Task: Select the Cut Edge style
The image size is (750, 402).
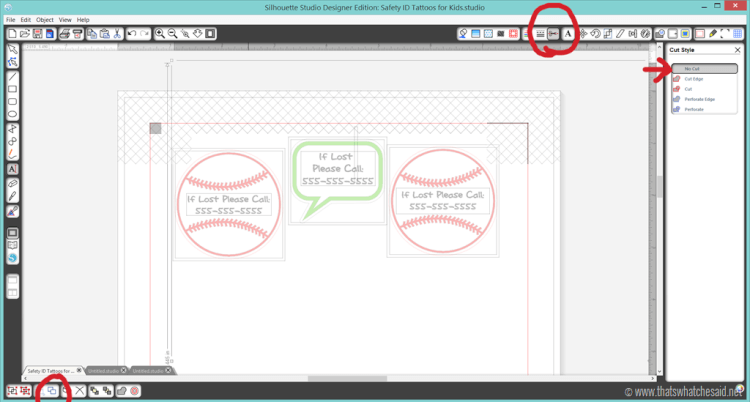Action: (705, 79)
